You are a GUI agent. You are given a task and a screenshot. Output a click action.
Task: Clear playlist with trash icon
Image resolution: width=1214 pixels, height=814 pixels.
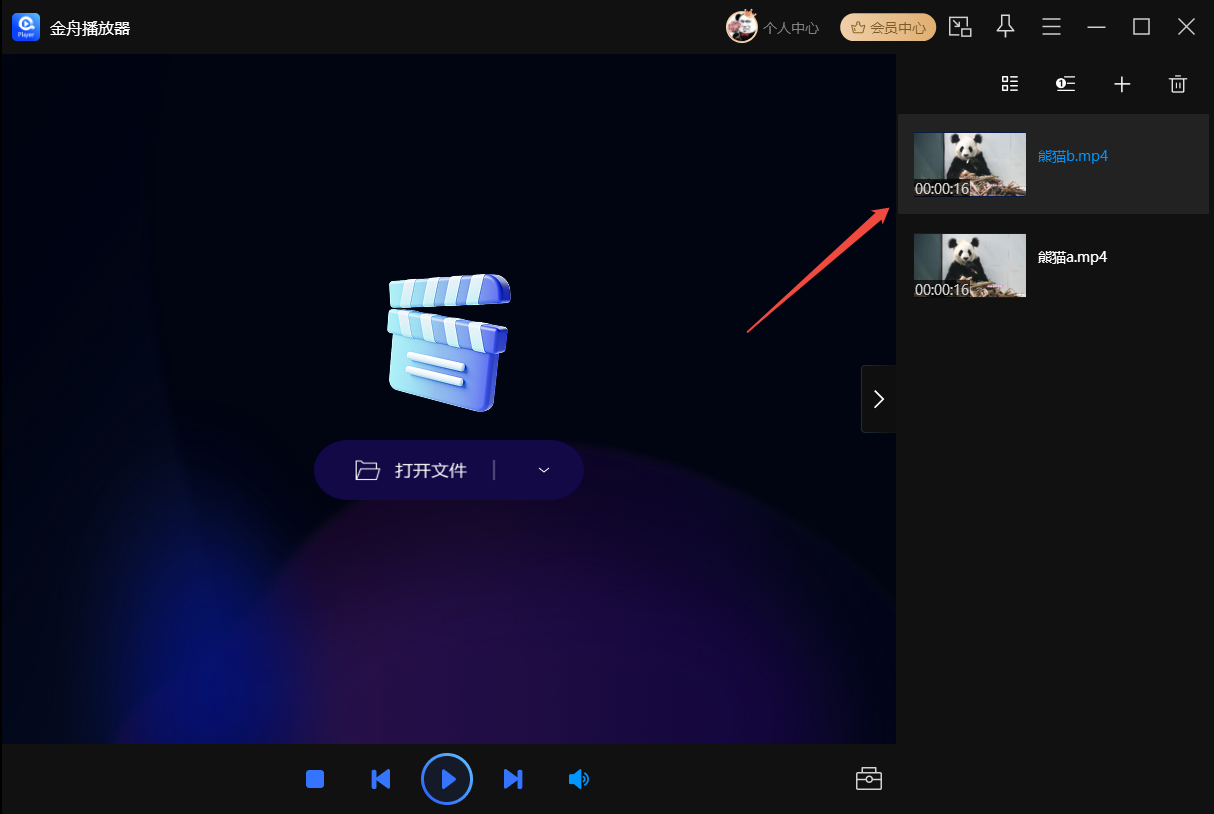tap(1178, 84)
